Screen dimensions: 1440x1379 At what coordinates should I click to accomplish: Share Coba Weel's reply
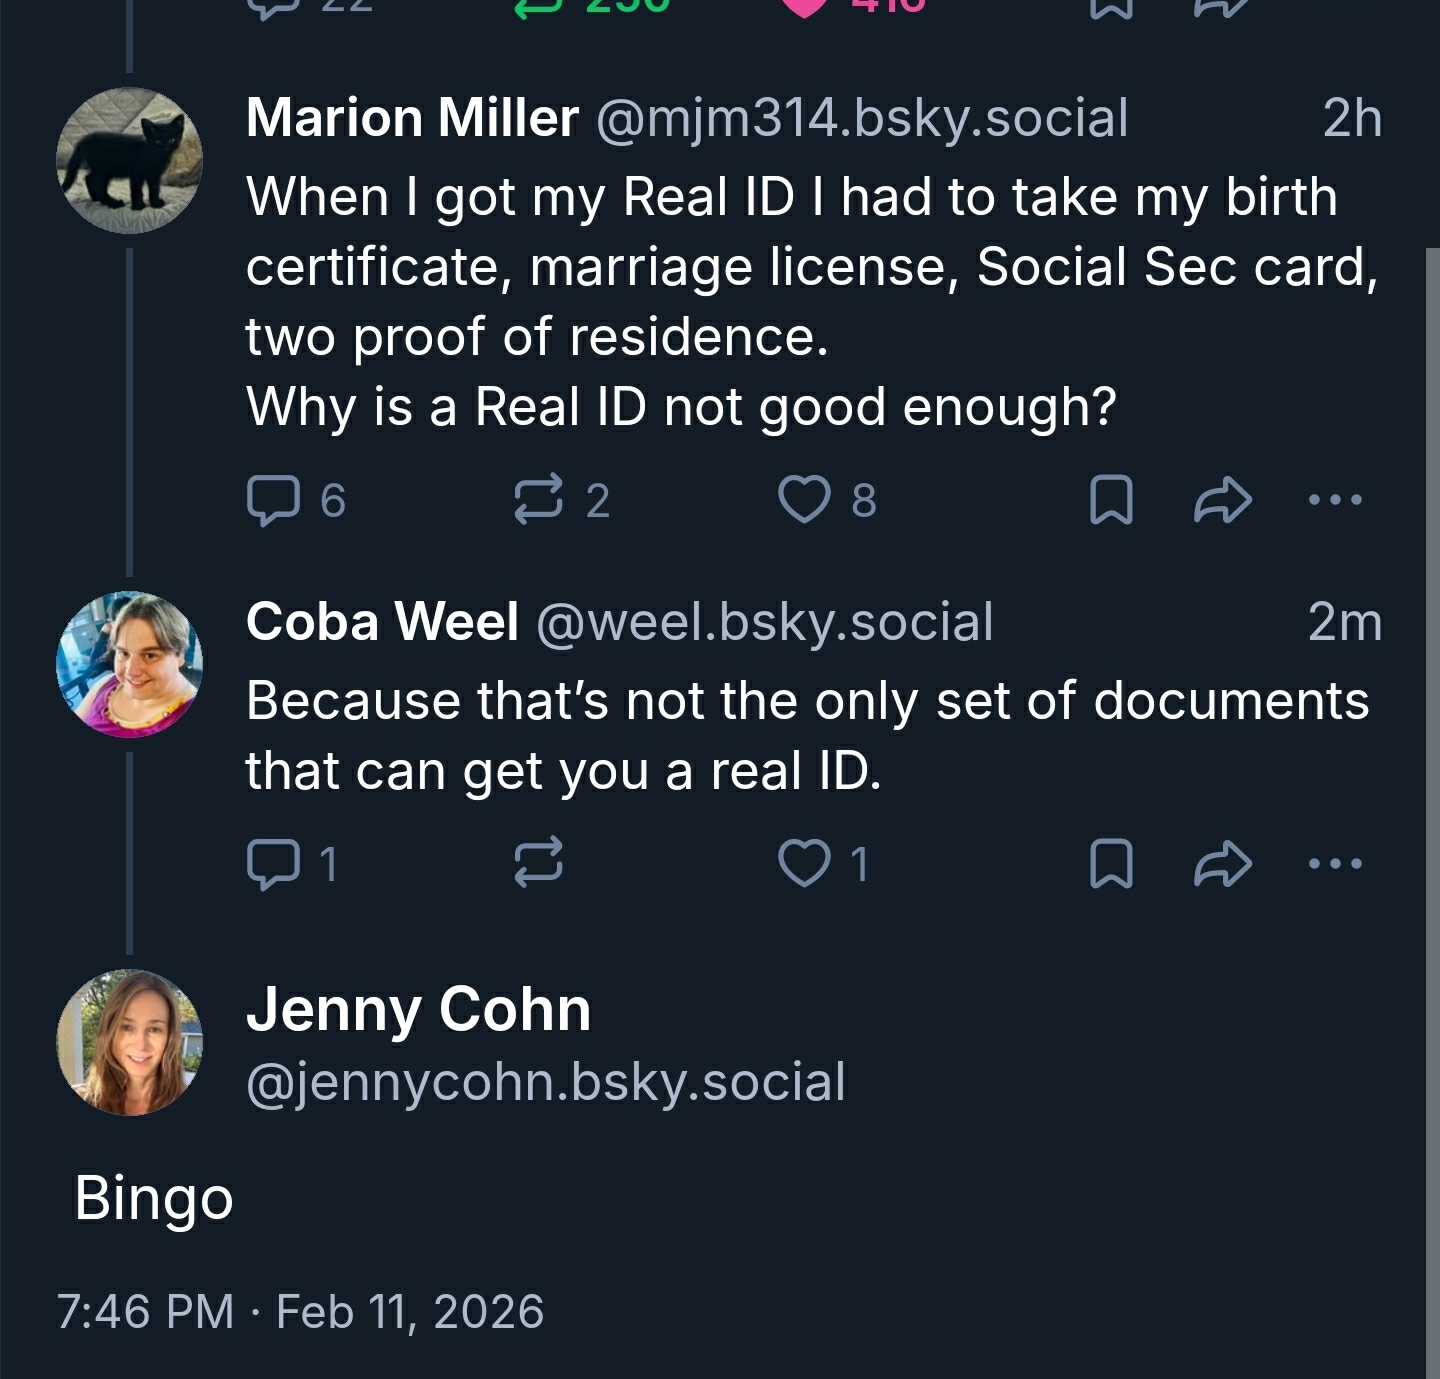tap(1222, 864)
